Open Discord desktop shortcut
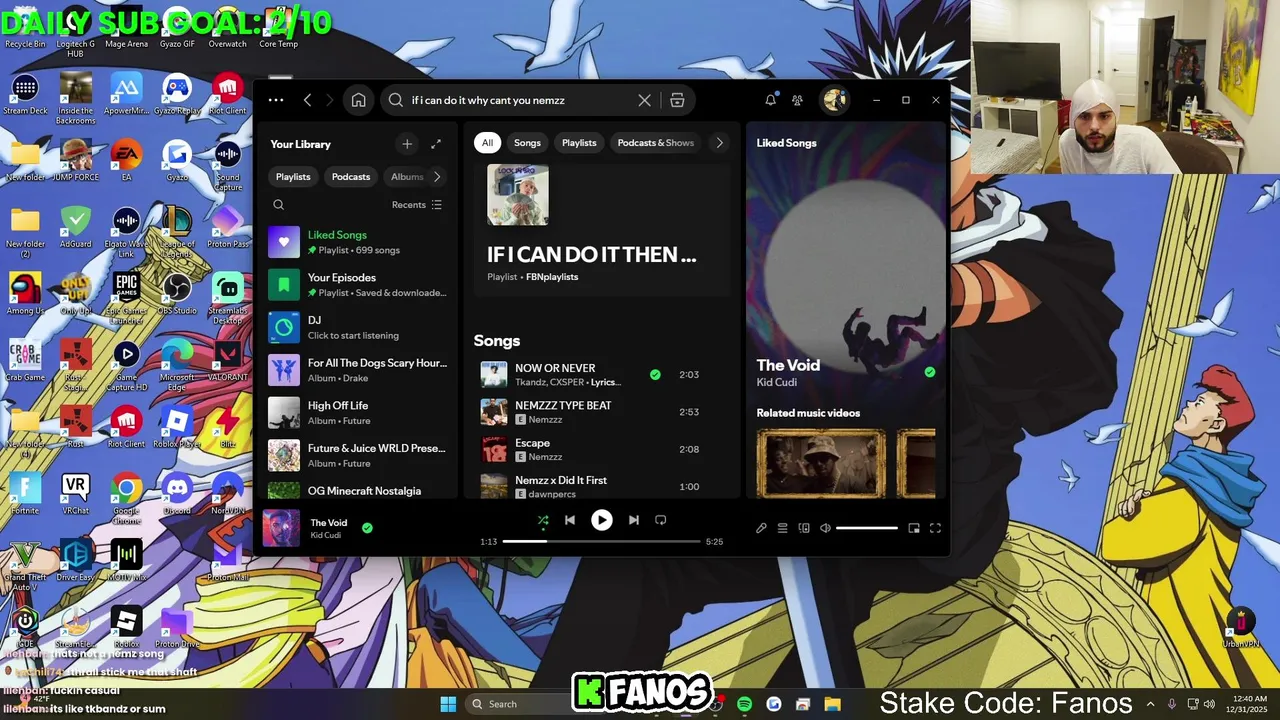The image size is (1280, 720). pyautogui.click(x=177, y=494)
